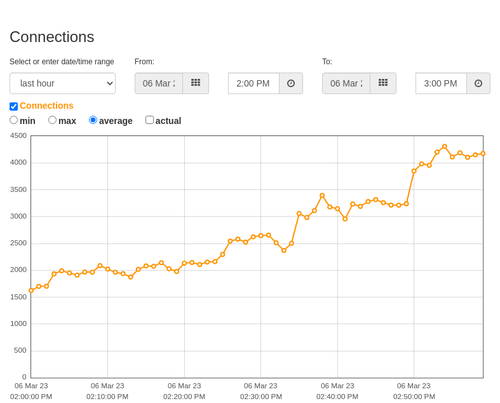Select the average radio button
This screenshot has width=500, height=403.
point(93,120)
